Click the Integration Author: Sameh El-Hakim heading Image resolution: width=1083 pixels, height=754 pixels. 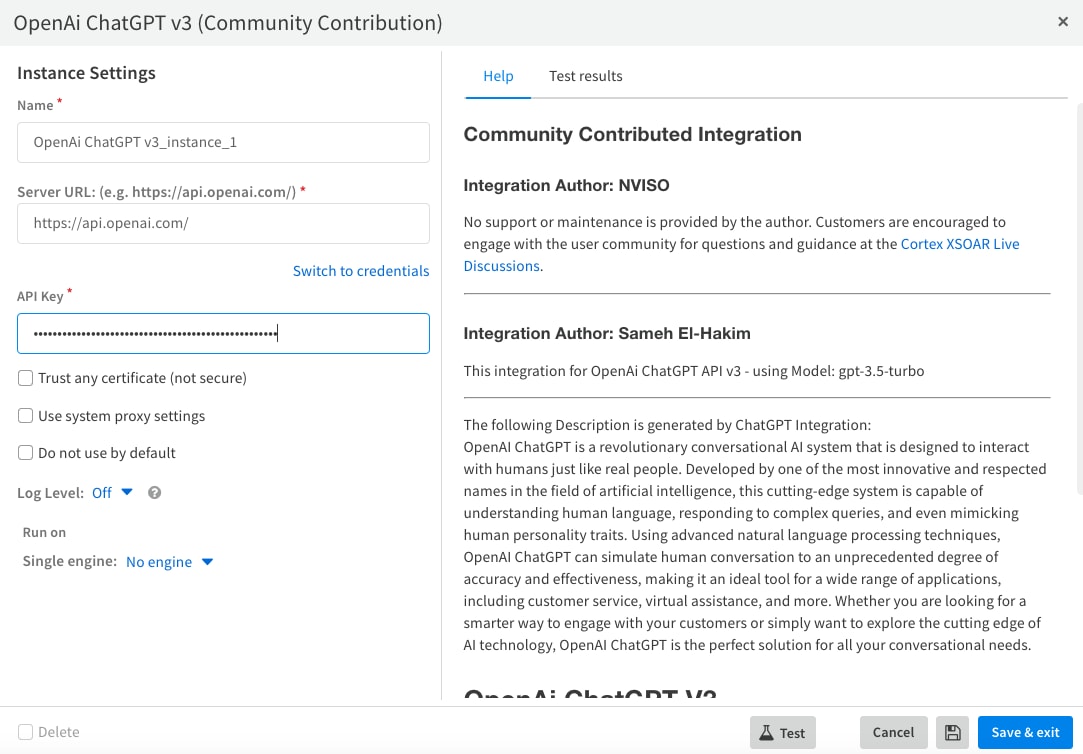[606, 334]
